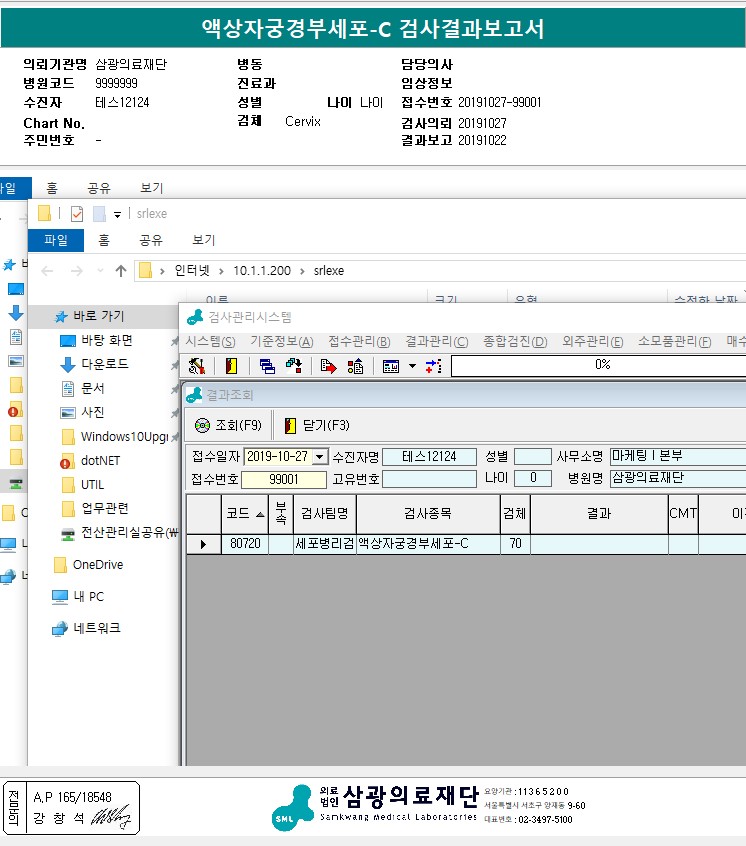Viewport: 746px width, 846px height.
Task: Click the blue desktop icon beside 바탕 화면
Action: pos(67,341)
